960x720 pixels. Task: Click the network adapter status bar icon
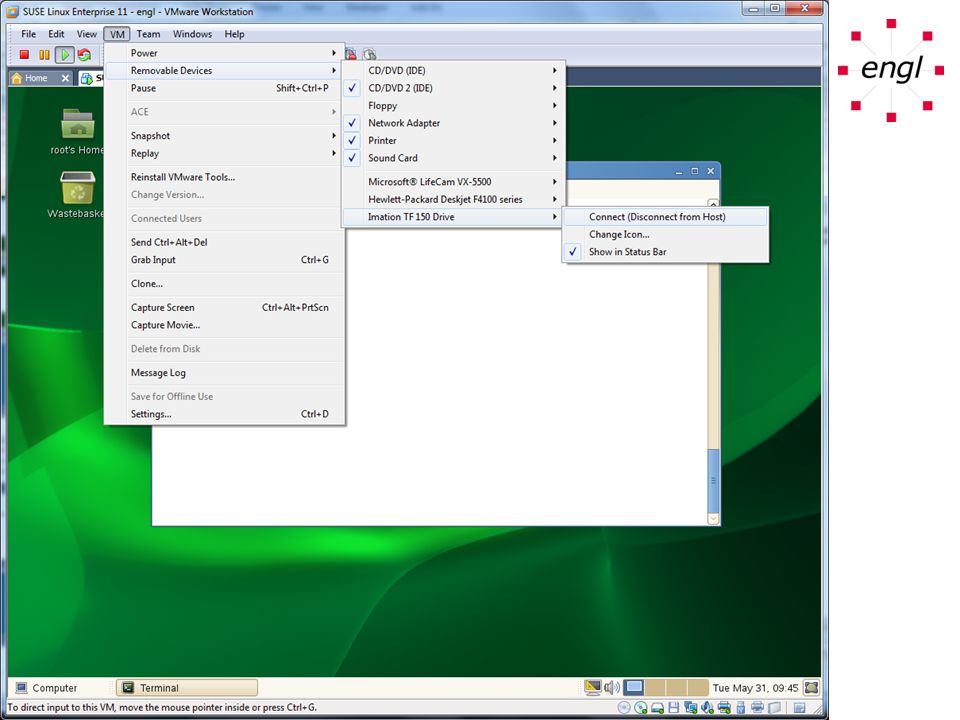point(691,707)
